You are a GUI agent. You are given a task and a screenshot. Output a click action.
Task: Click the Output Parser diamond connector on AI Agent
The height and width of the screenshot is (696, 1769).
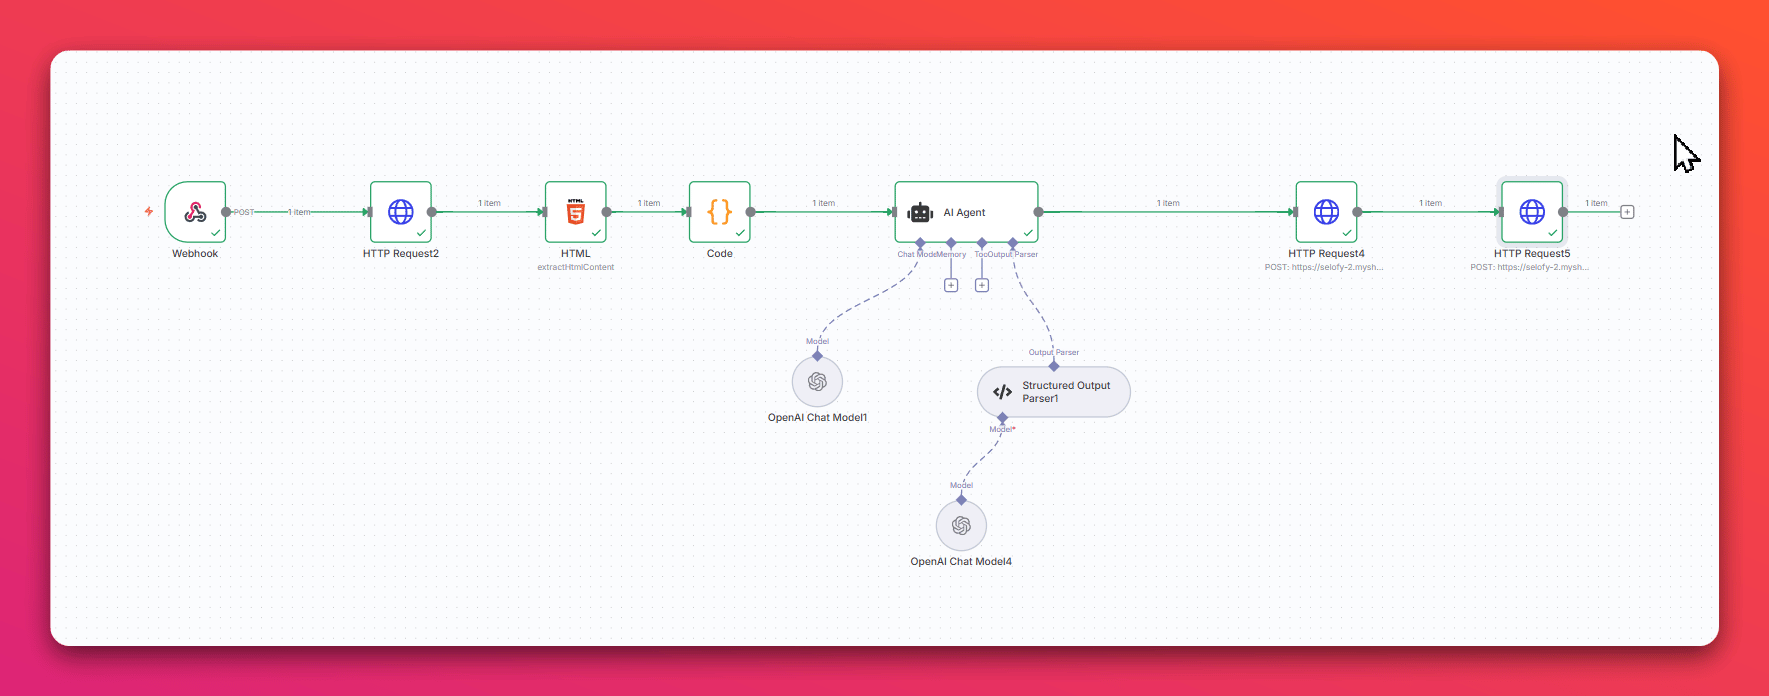(1013, 243)
